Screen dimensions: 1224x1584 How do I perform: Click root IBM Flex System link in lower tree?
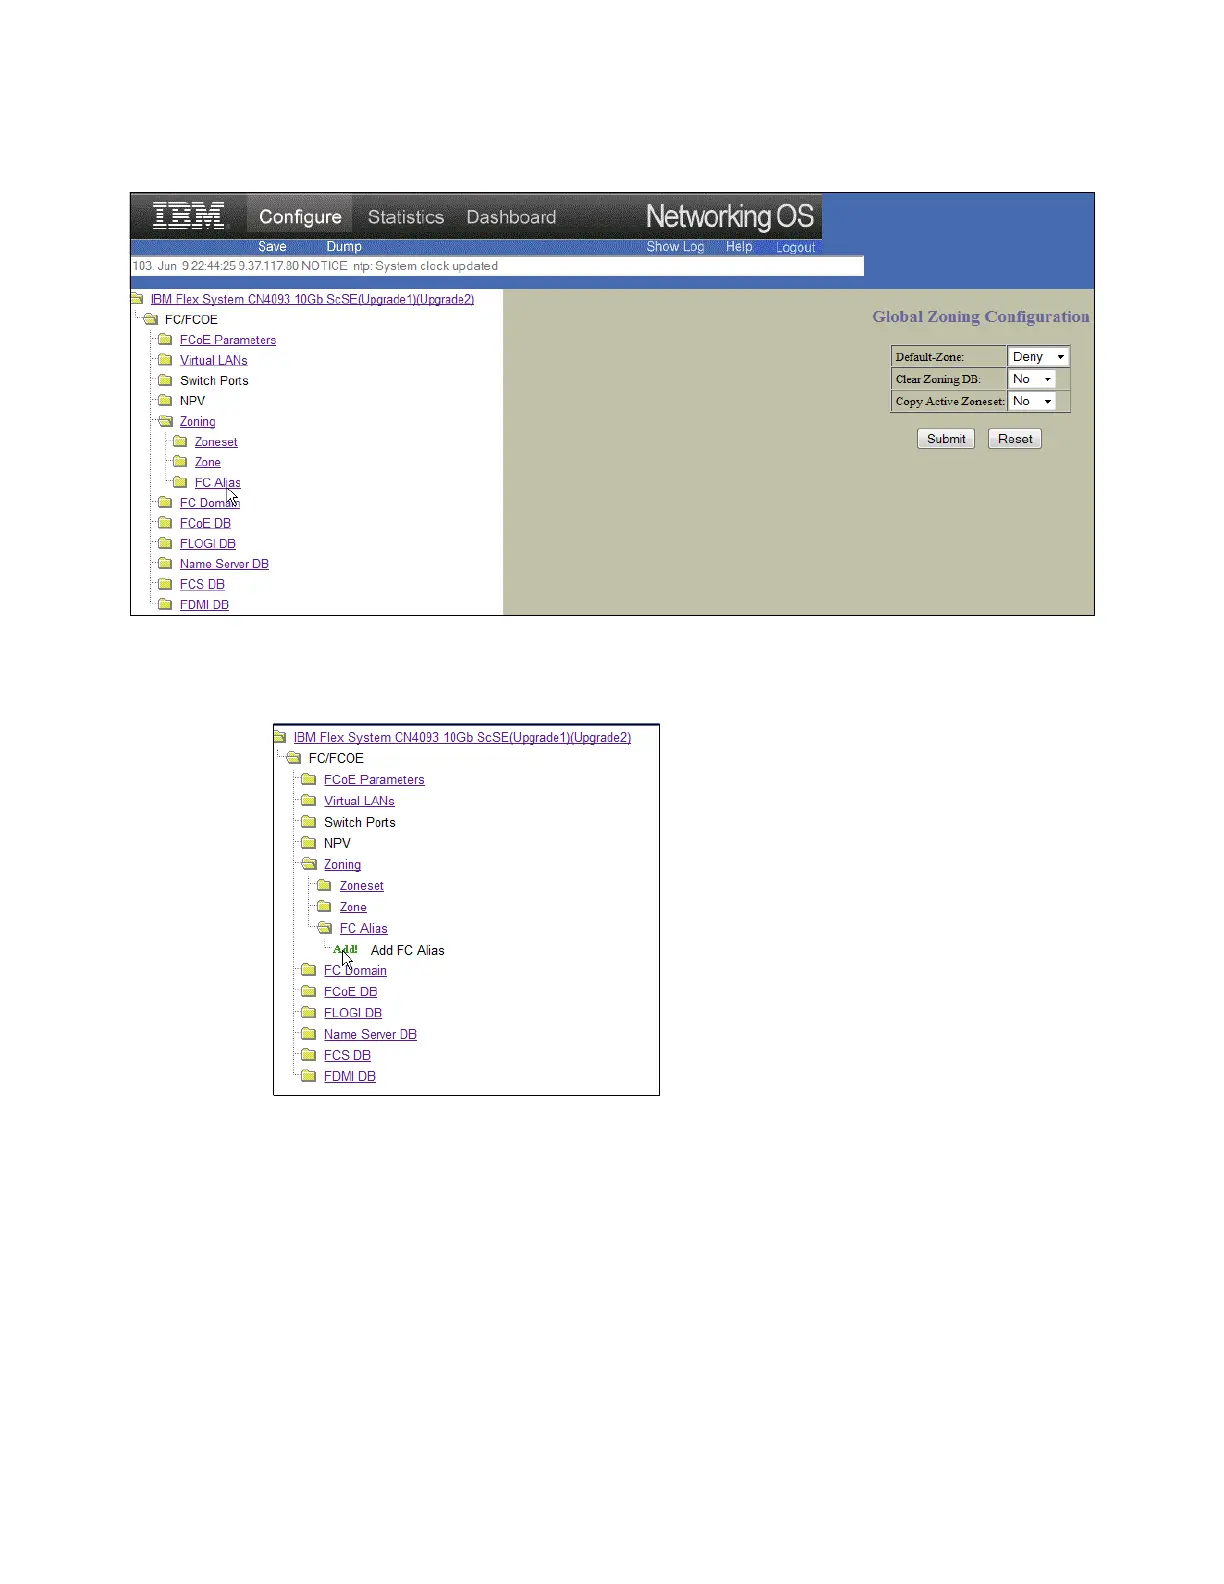[x=462, y=738]
